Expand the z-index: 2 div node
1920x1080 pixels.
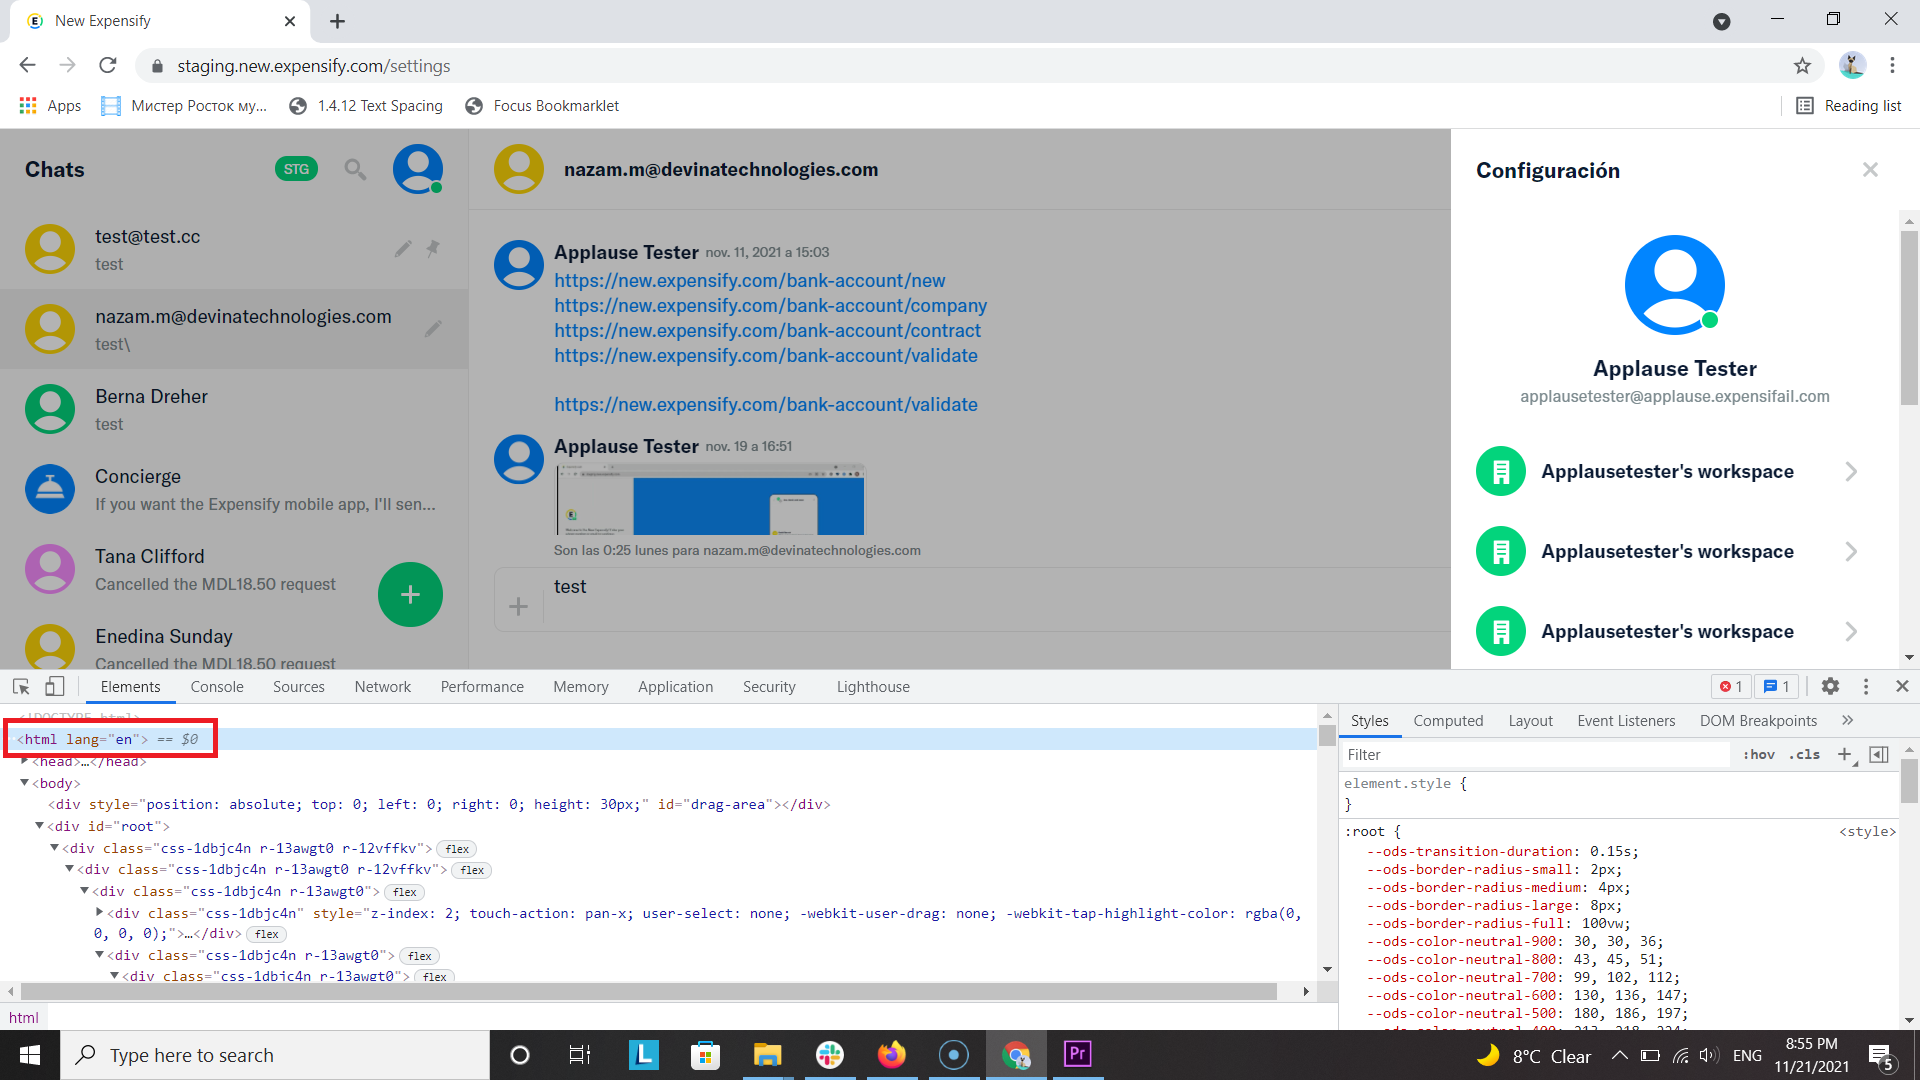[100, 913]
